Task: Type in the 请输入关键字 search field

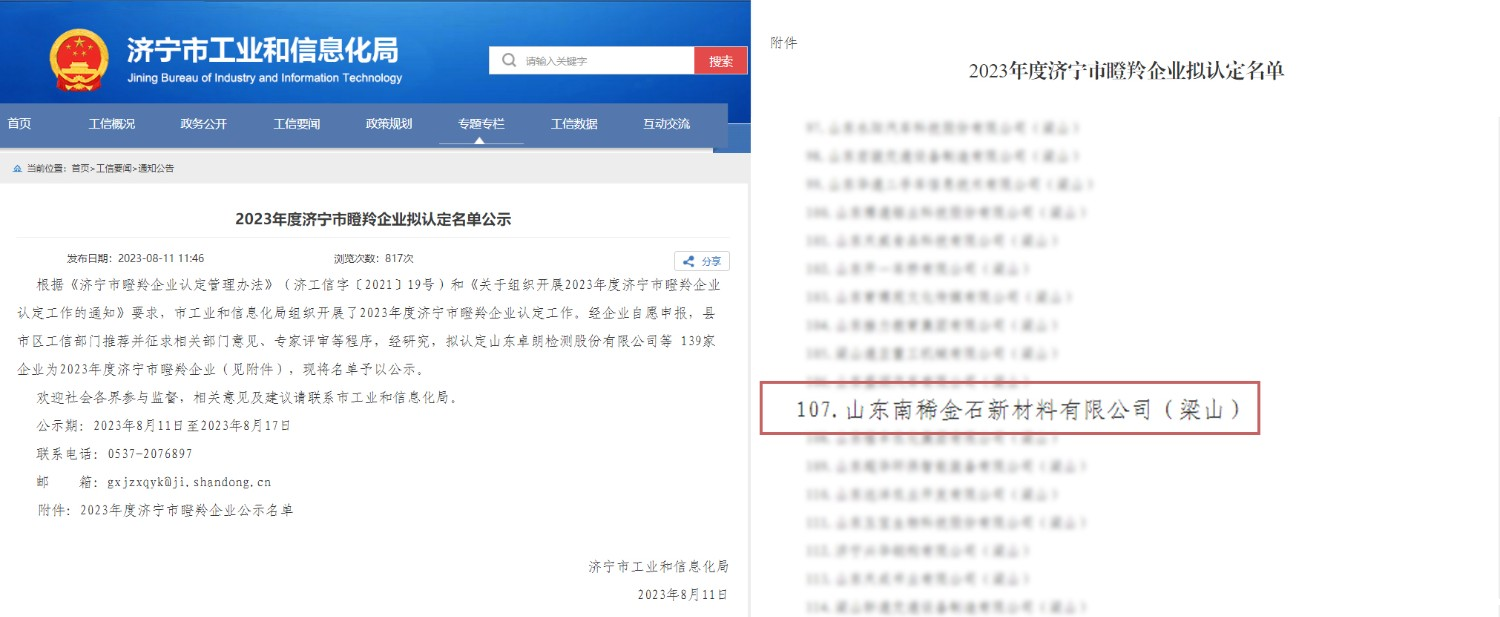Action: click(x=605, y=61)
